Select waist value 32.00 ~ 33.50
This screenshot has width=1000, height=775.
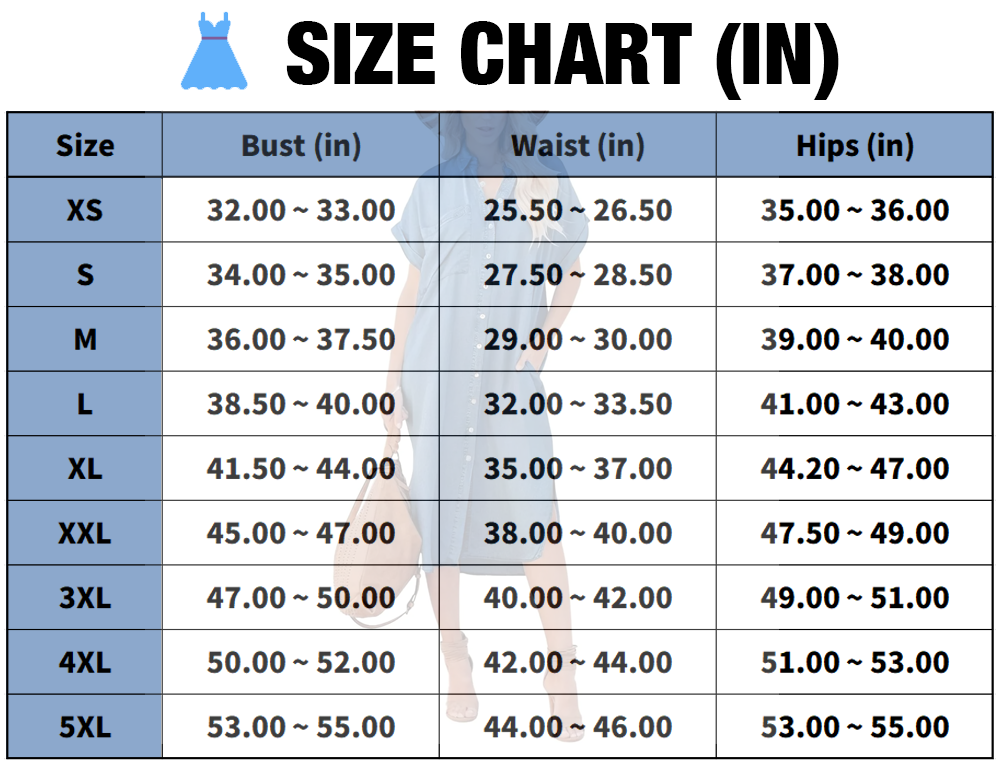click(578, 404)
